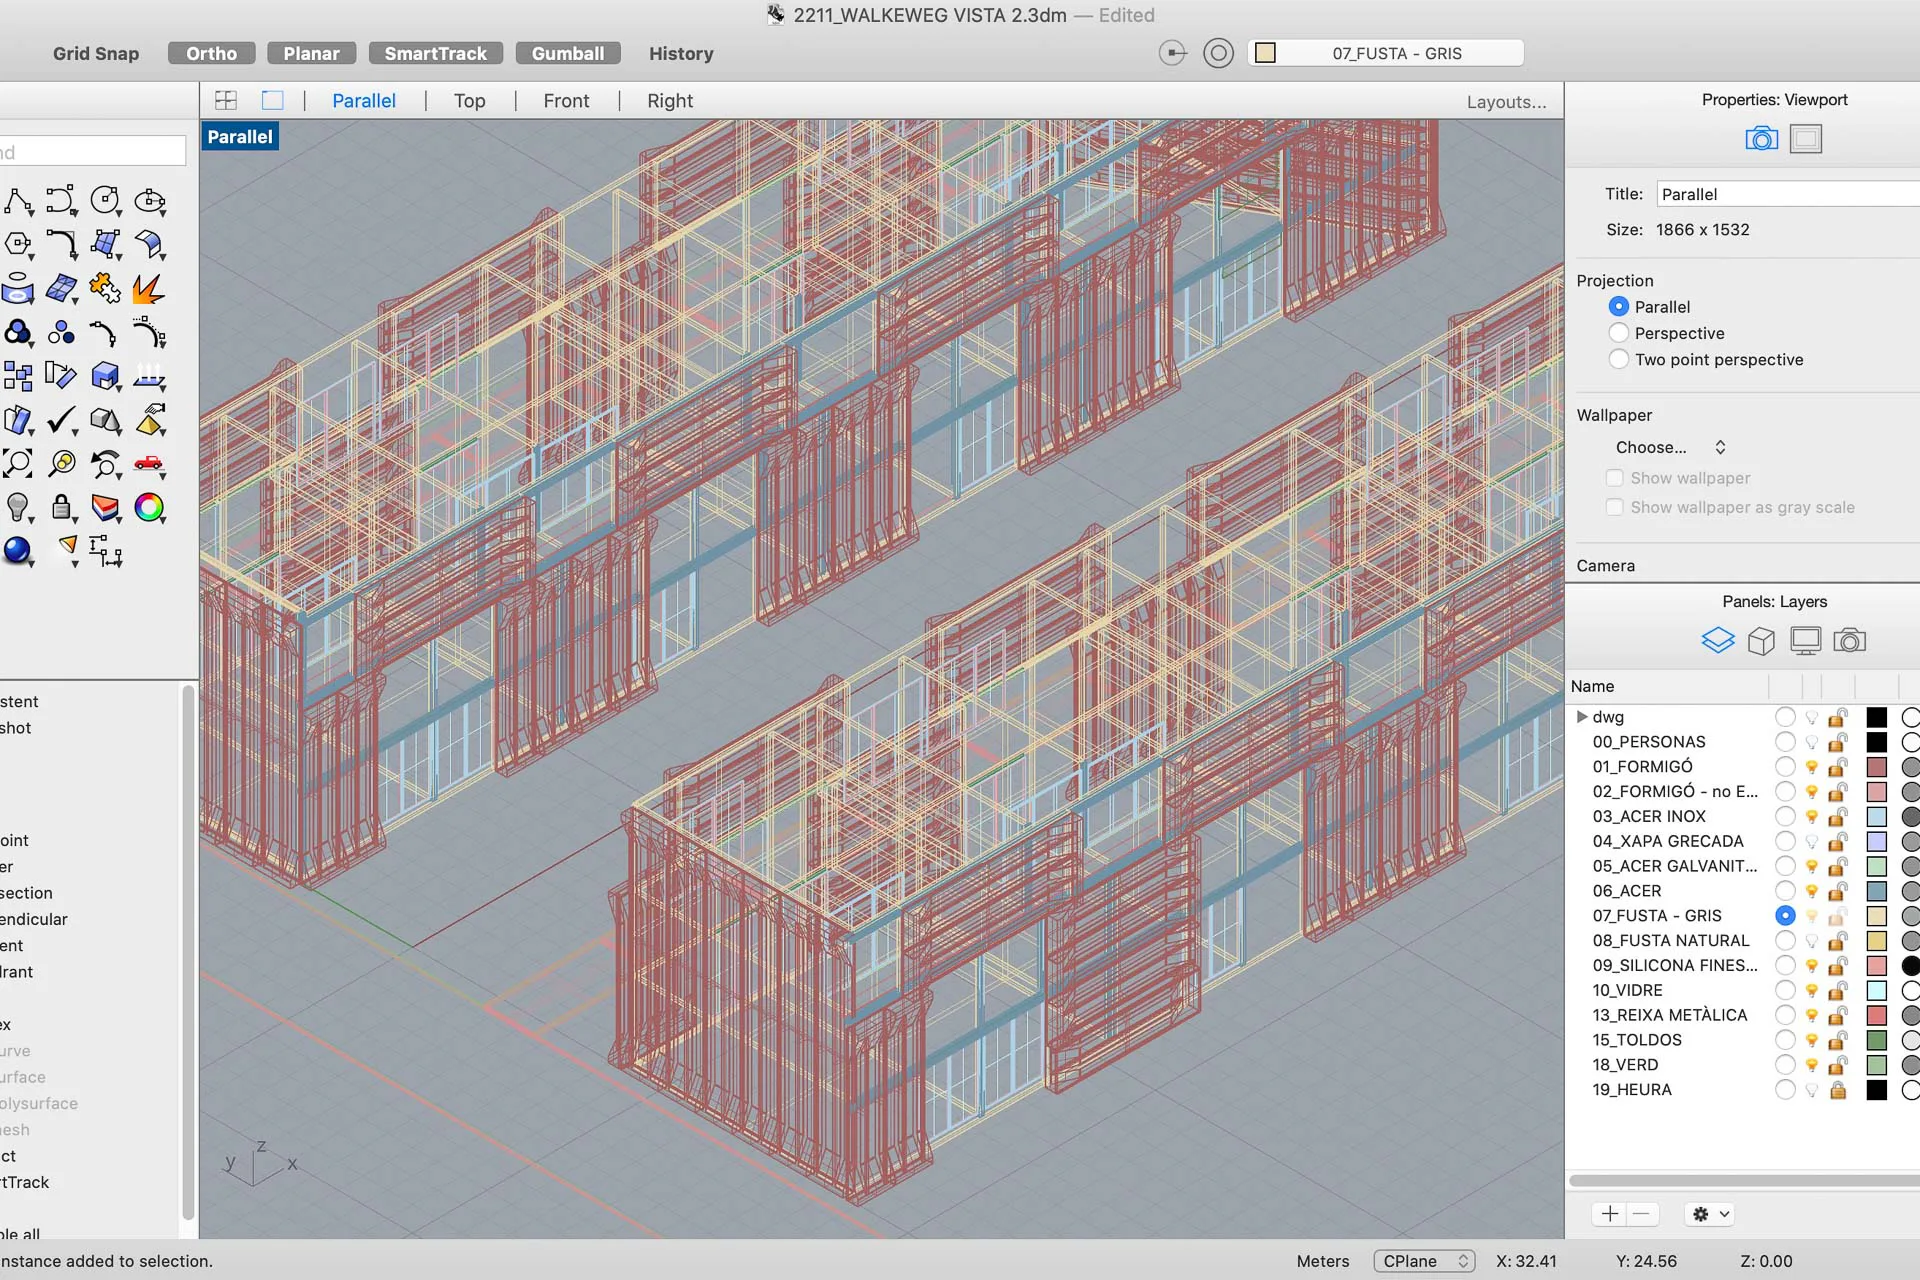Image resolution: width=1920 pixels, height=1280 pixels.
Task: Tick the Show wallpaper checkbox
Action: pyautogui.click(x=1614, y=478)
